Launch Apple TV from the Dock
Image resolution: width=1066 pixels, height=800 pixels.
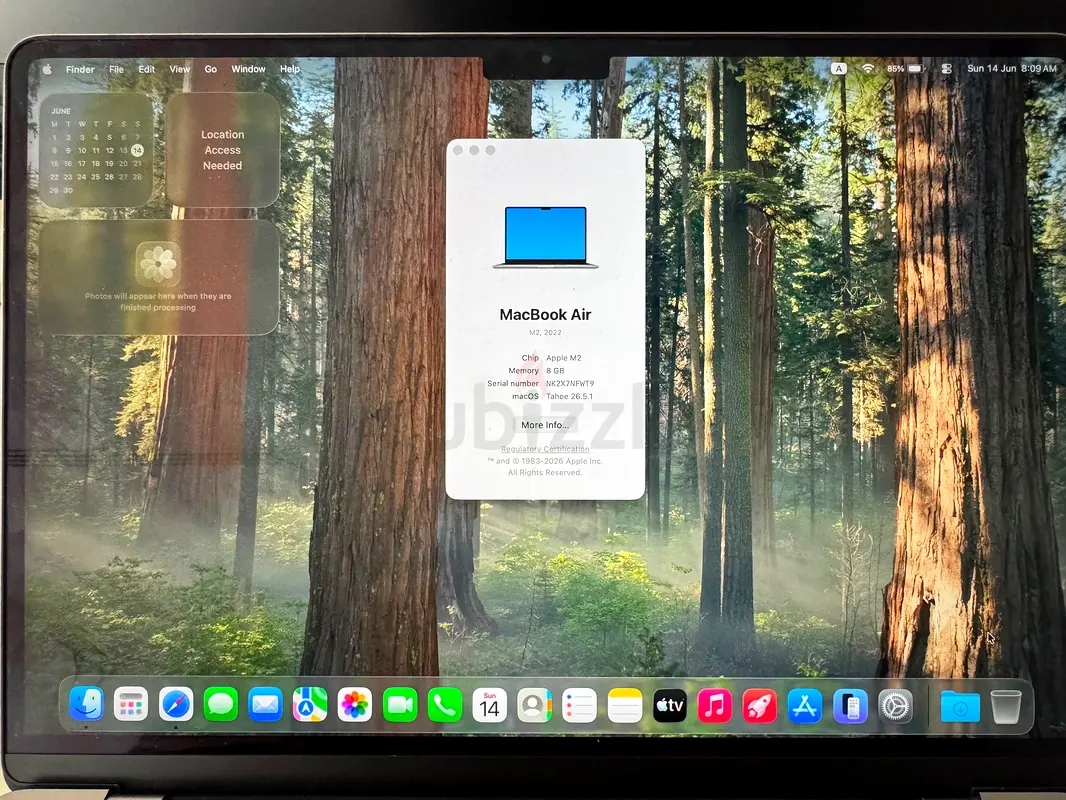coord(670,706)
